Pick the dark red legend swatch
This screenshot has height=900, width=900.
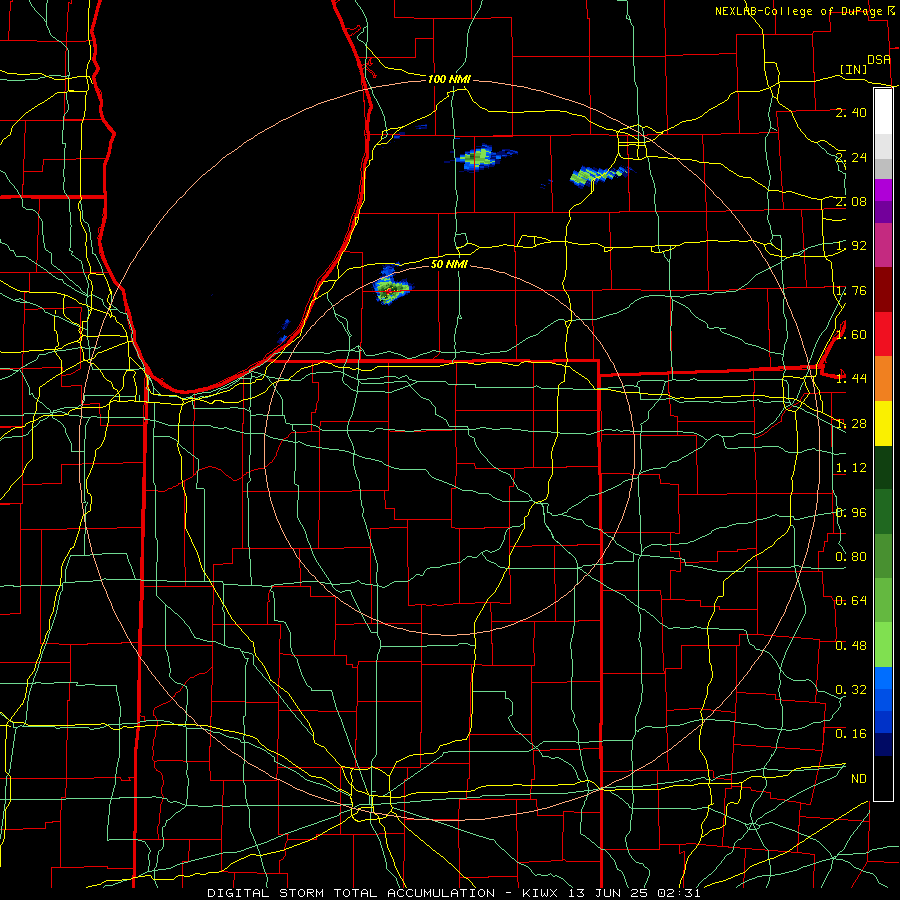pyautogui.click(x=883, y=290)
